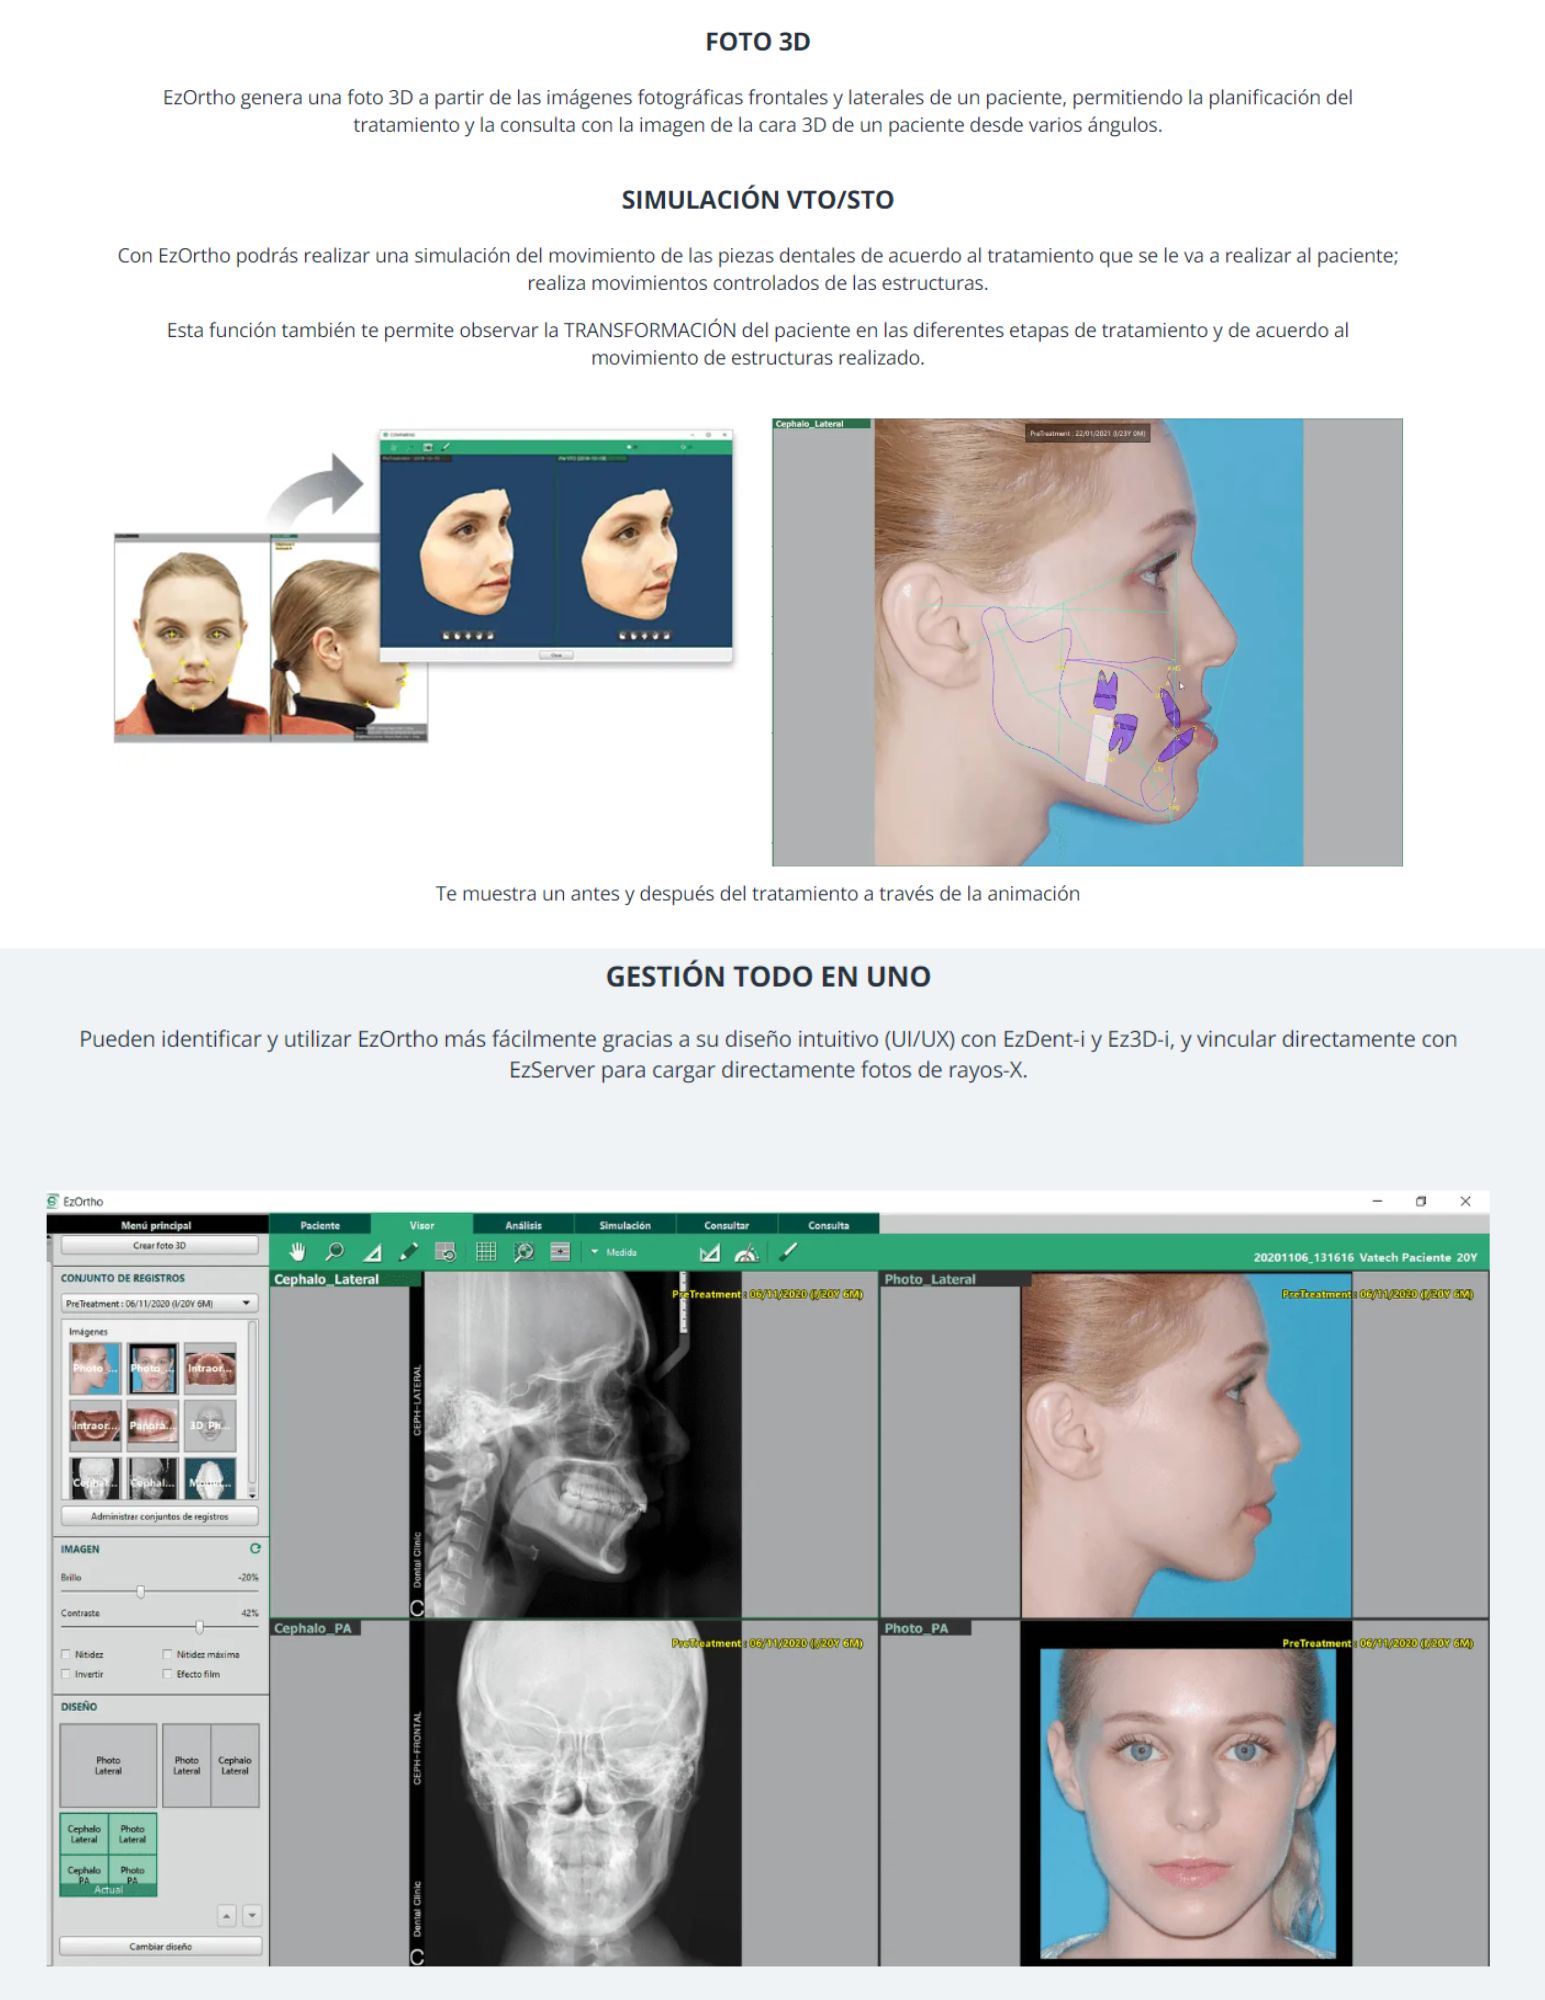The width and height of the screenshot is (1545, 2000).
Task: Click the brush tool icon in toolbar
Action: (x=788, y=1251)
